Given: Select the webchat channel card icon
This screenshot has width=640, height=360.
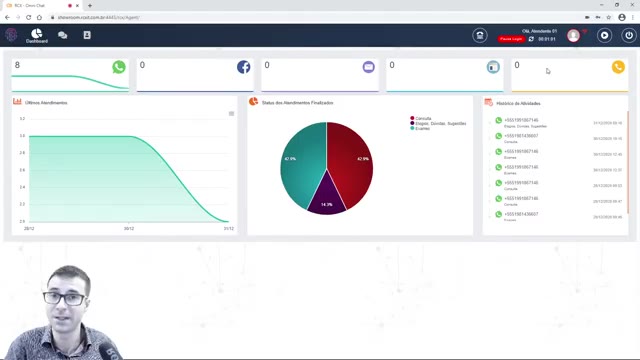Looking at the screenshot, I should click(x=493, y=67).
